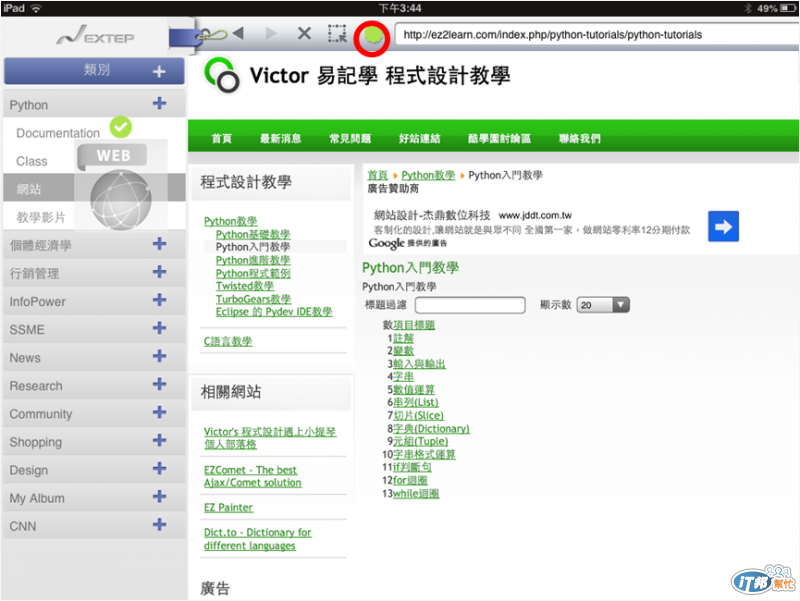Tap the WEB globe icon

pos(120,199)
